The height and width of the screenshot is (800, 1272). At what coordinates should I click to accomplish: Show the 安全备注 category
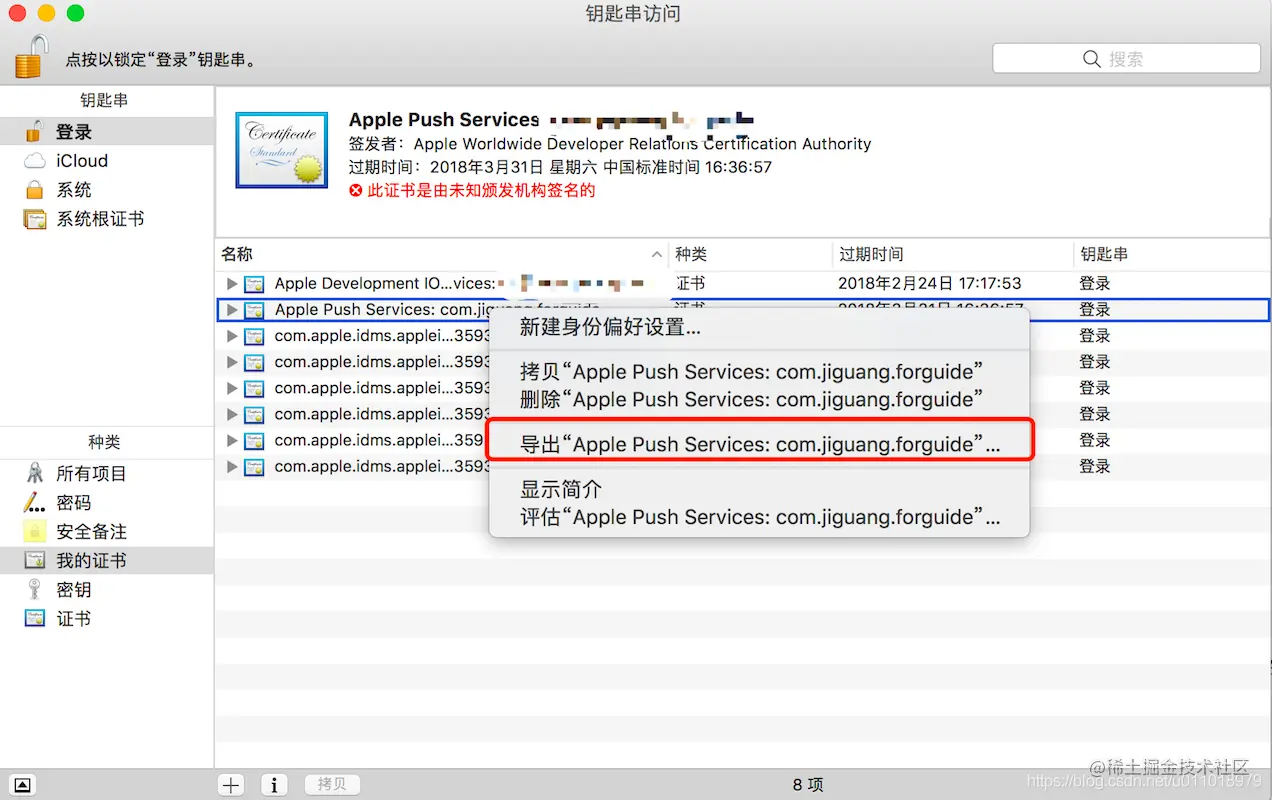(107, 531)
